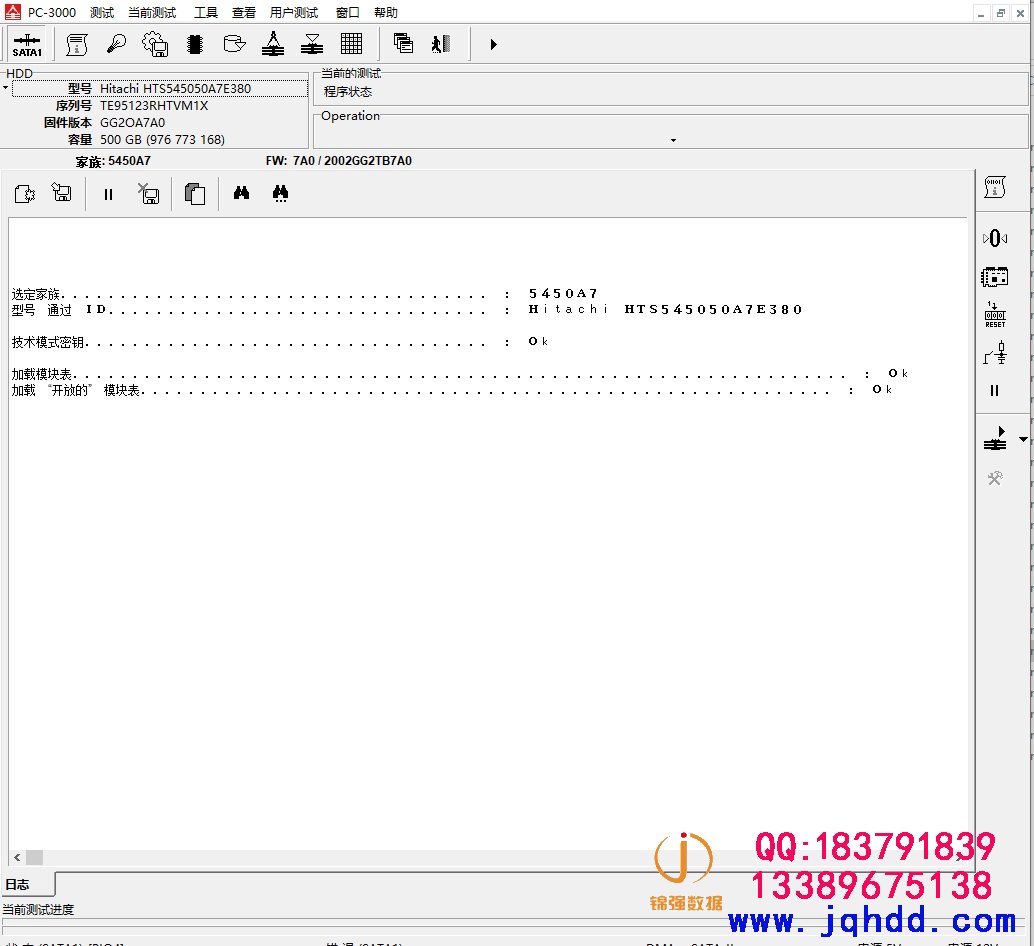
Task: Click the binoculars find icon
Action: coord(241,192)
